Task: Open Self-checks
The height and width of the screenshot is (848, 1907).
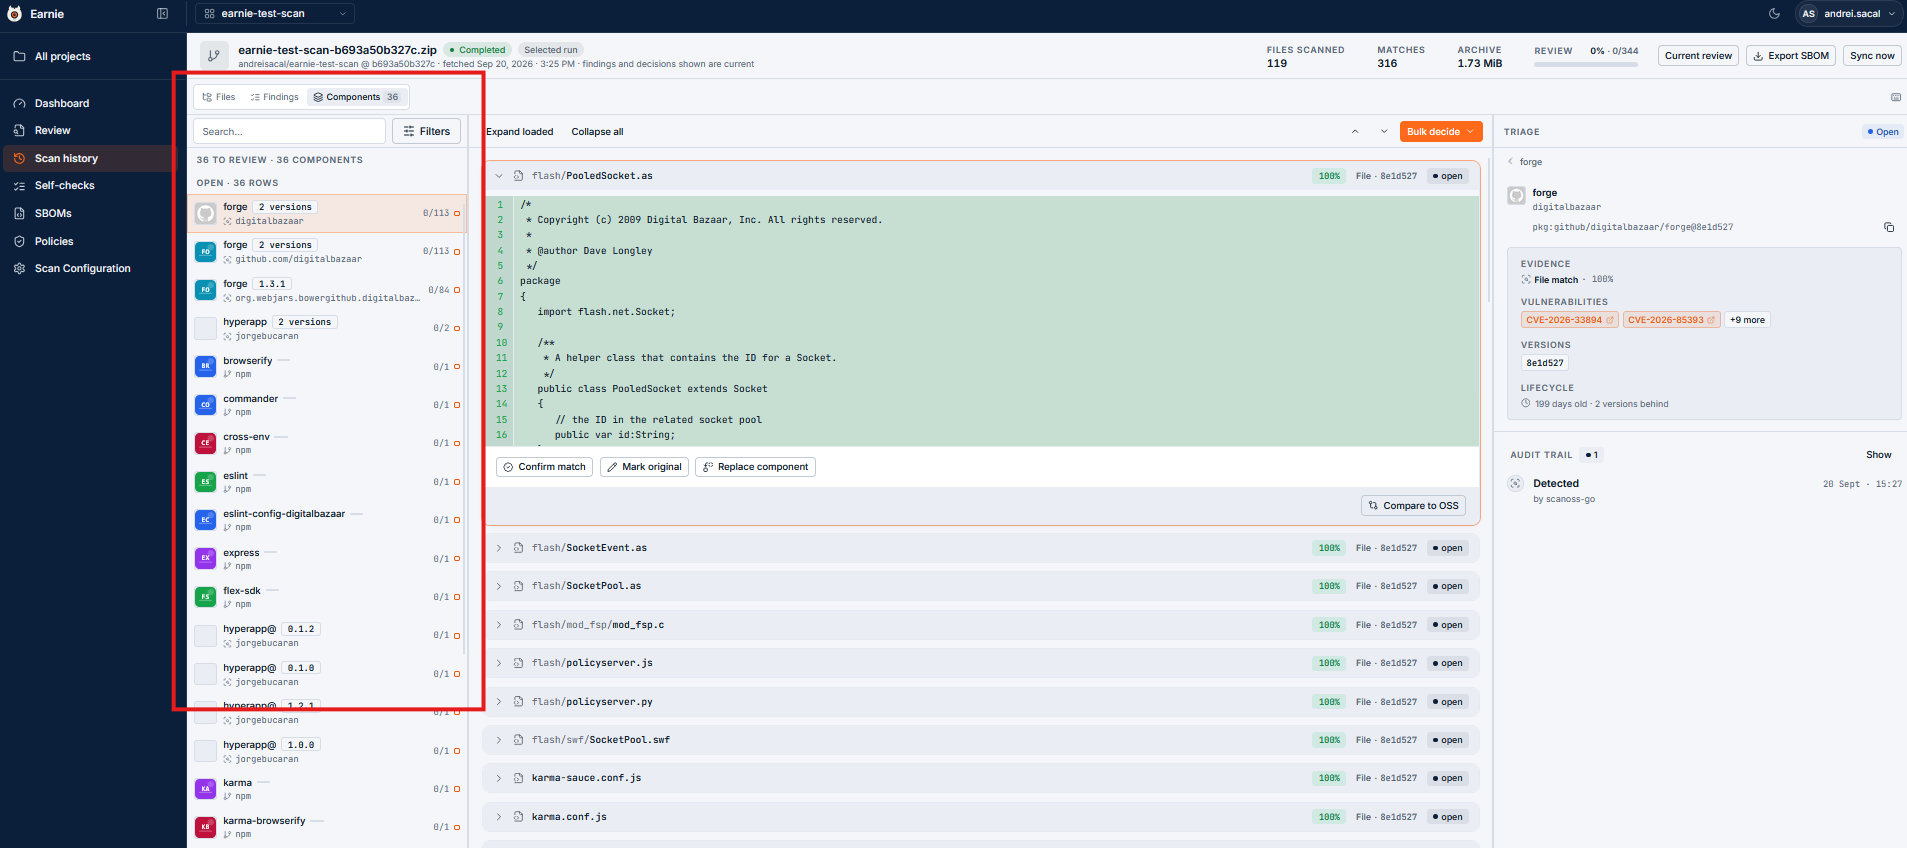Action: pyautogui.click(x=64, y=186)
